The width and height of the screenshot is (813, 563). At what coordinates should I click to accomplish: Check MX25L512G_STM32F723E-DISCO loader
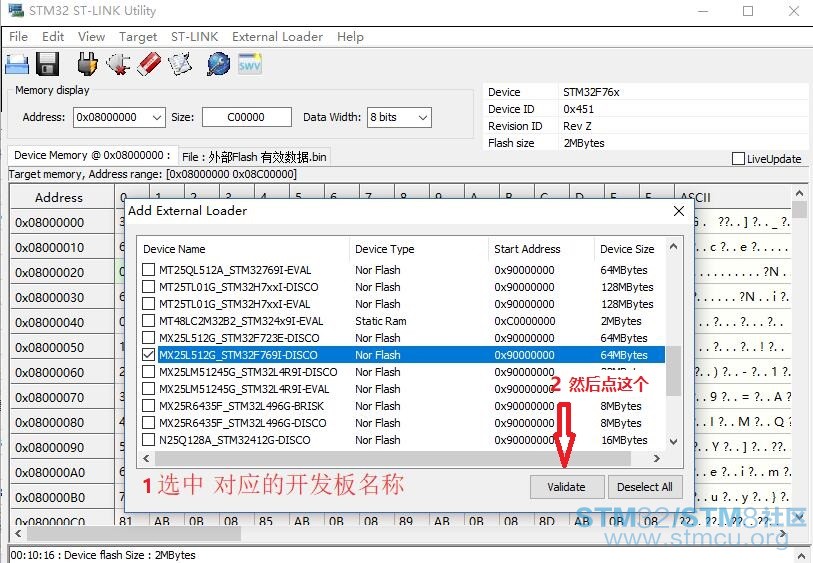[148, 338]
